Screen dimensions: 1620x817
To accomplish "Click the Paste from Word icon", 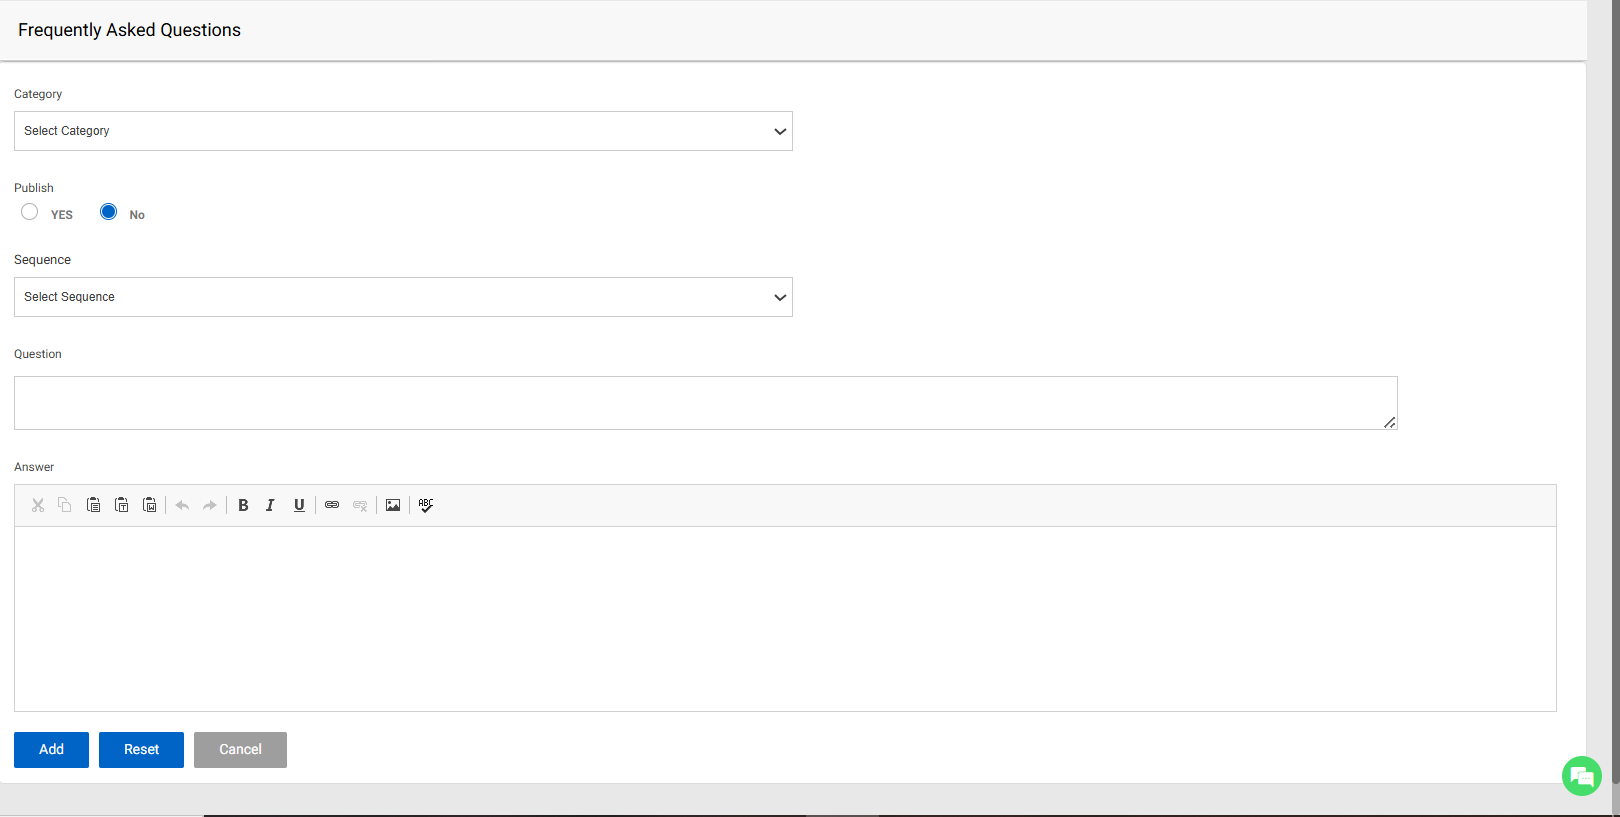I will 149,505.
